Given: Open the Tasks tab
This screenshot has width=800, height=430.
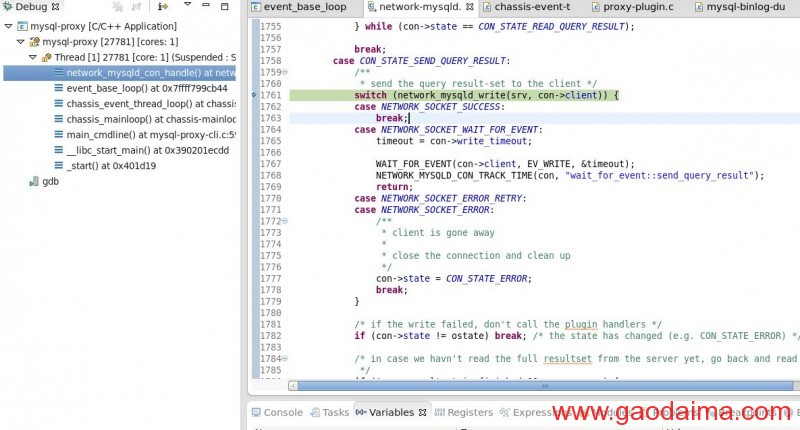Looking at the screenshot, I should click(x=330, y=412).
